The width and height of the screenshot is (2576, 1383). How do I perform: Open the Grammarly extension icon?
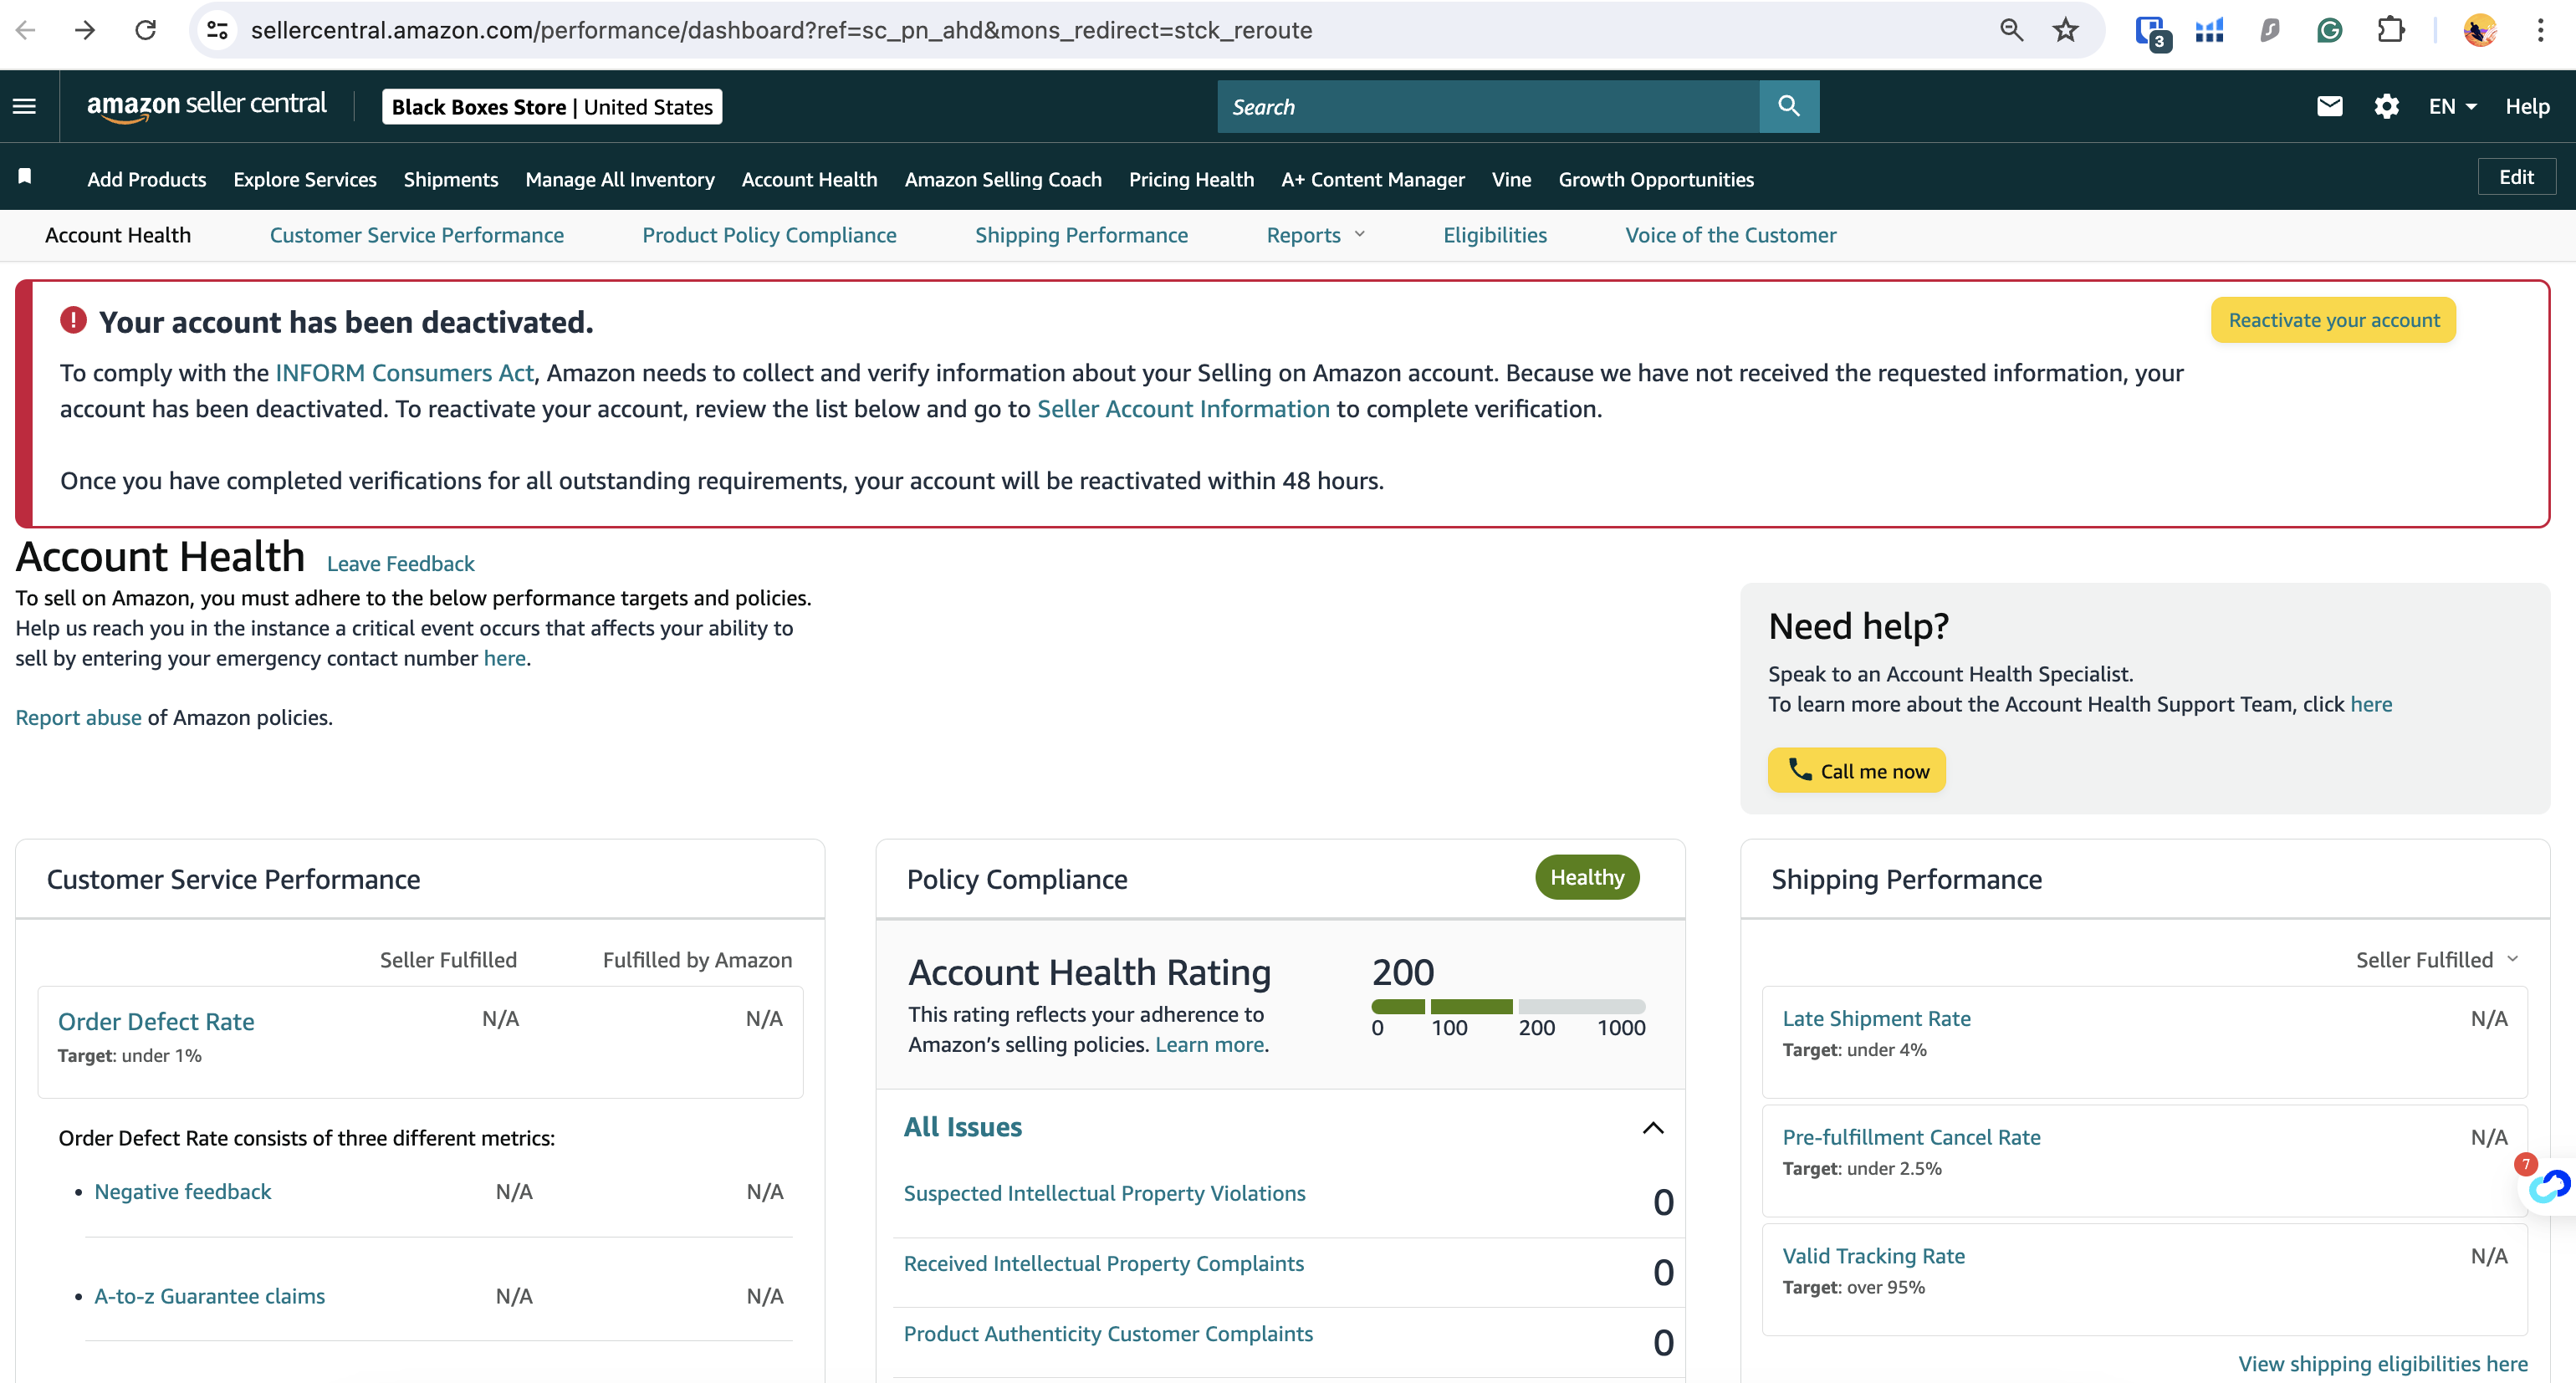2329,31
